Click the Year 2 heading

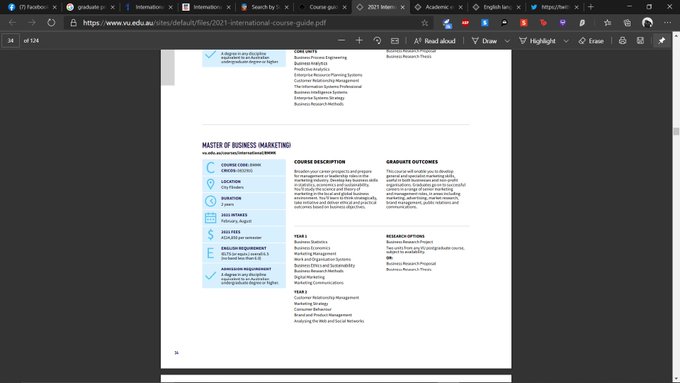301,292
